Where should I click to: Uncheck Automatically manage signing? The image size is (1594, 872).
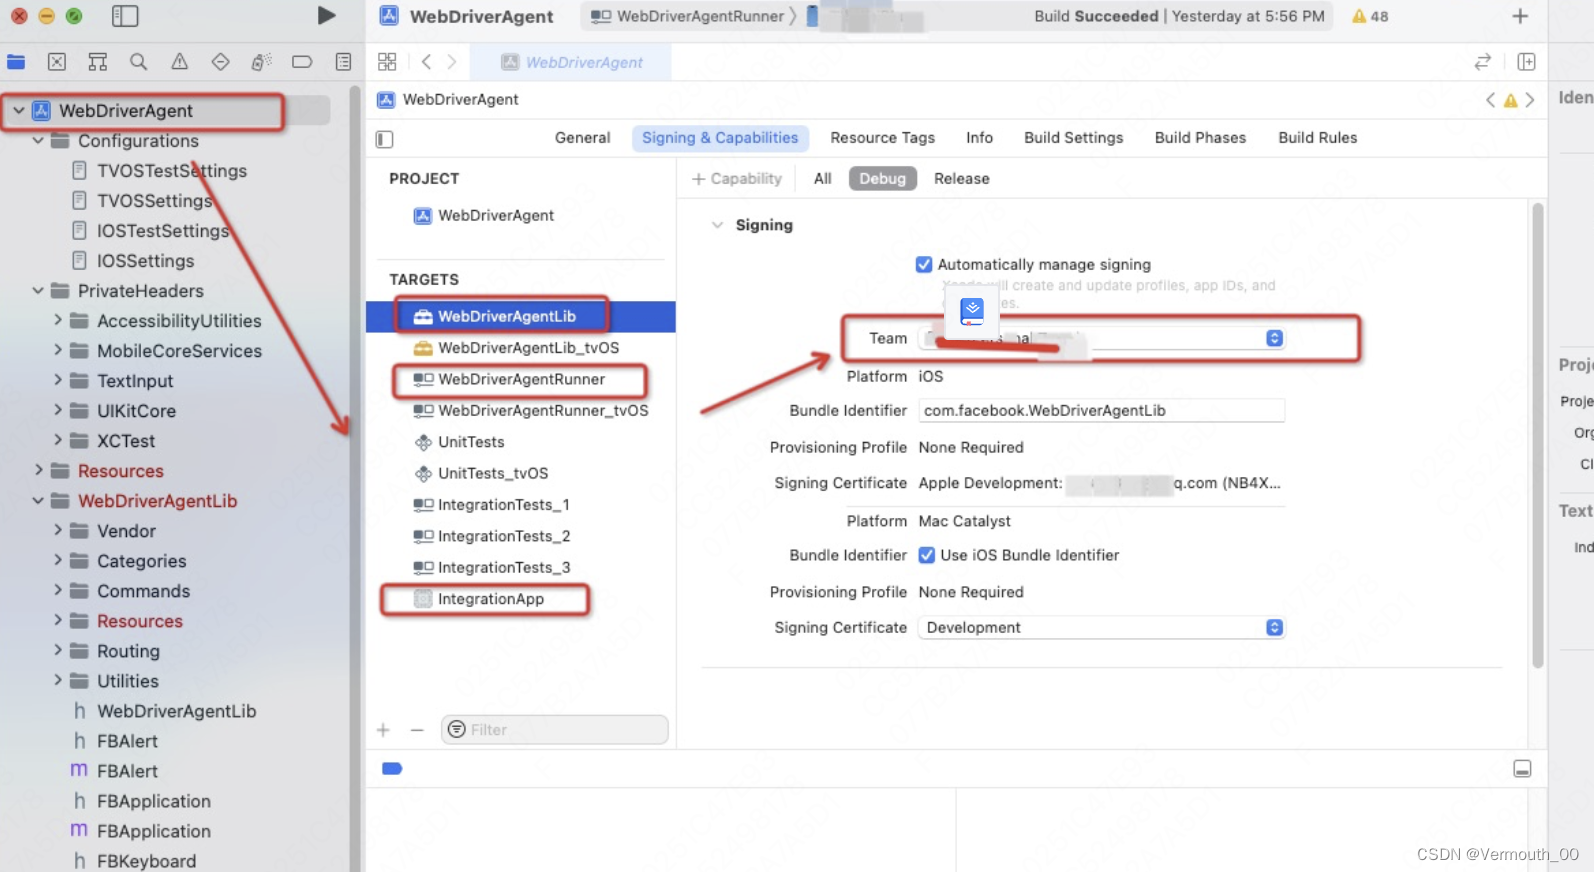(924, 265)
